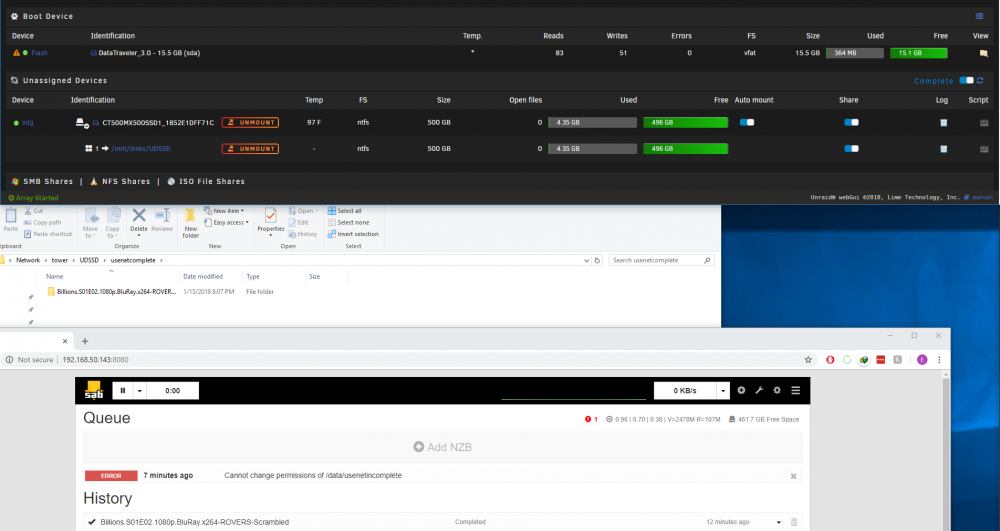The image size is (1000, 531).
Task: Open SABnzbd configuration gear icon
Action: (777, 390)
